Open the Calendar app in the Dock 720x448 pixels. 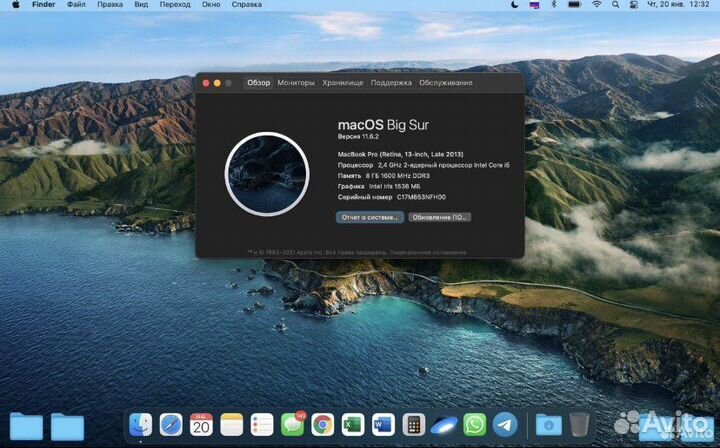click(201, 425)
